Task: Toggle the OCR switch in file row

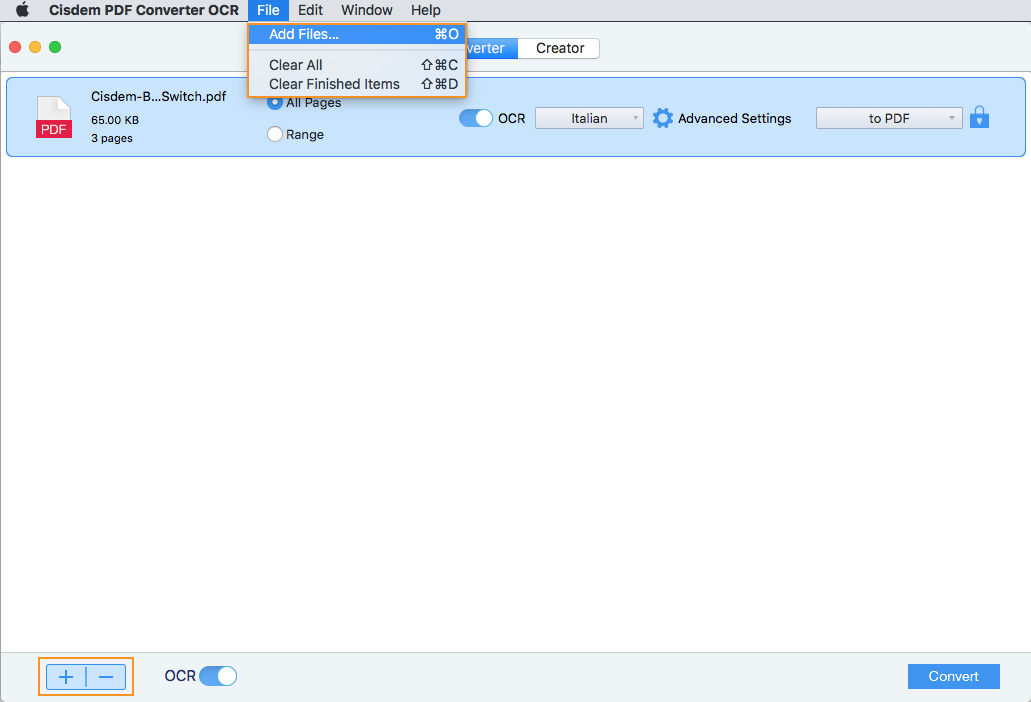Action: 475,118
